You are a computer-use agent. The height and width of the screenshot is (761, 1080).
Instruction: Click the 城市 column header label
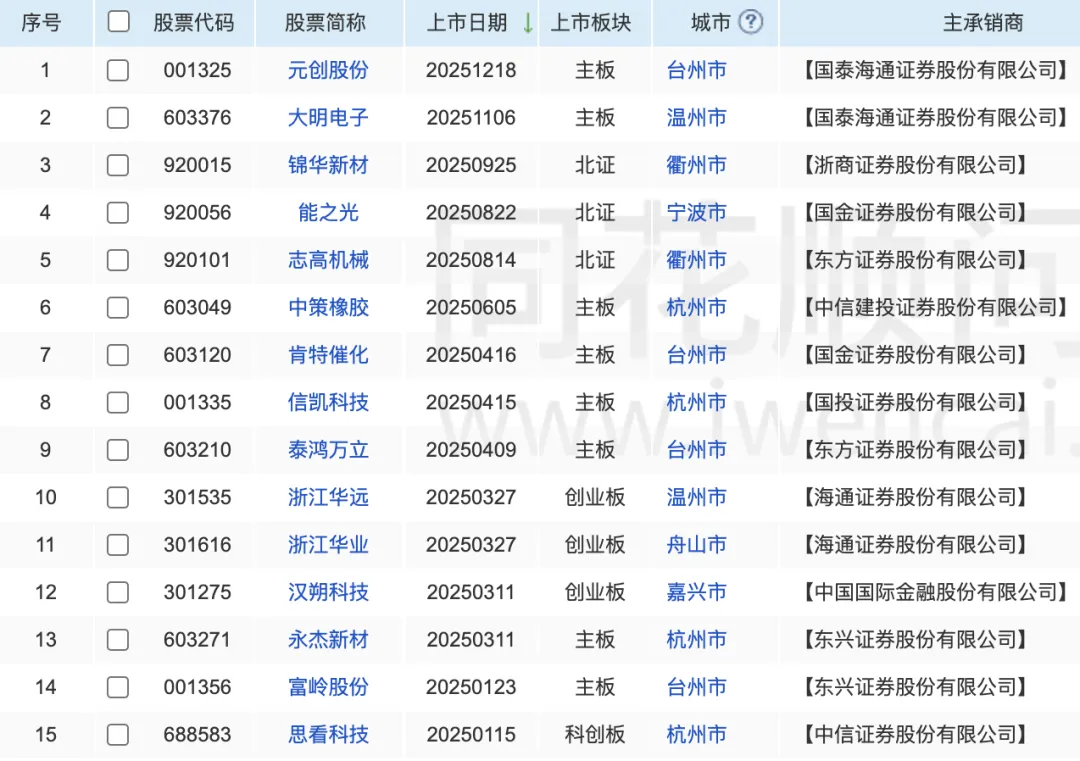click(711, 23)
